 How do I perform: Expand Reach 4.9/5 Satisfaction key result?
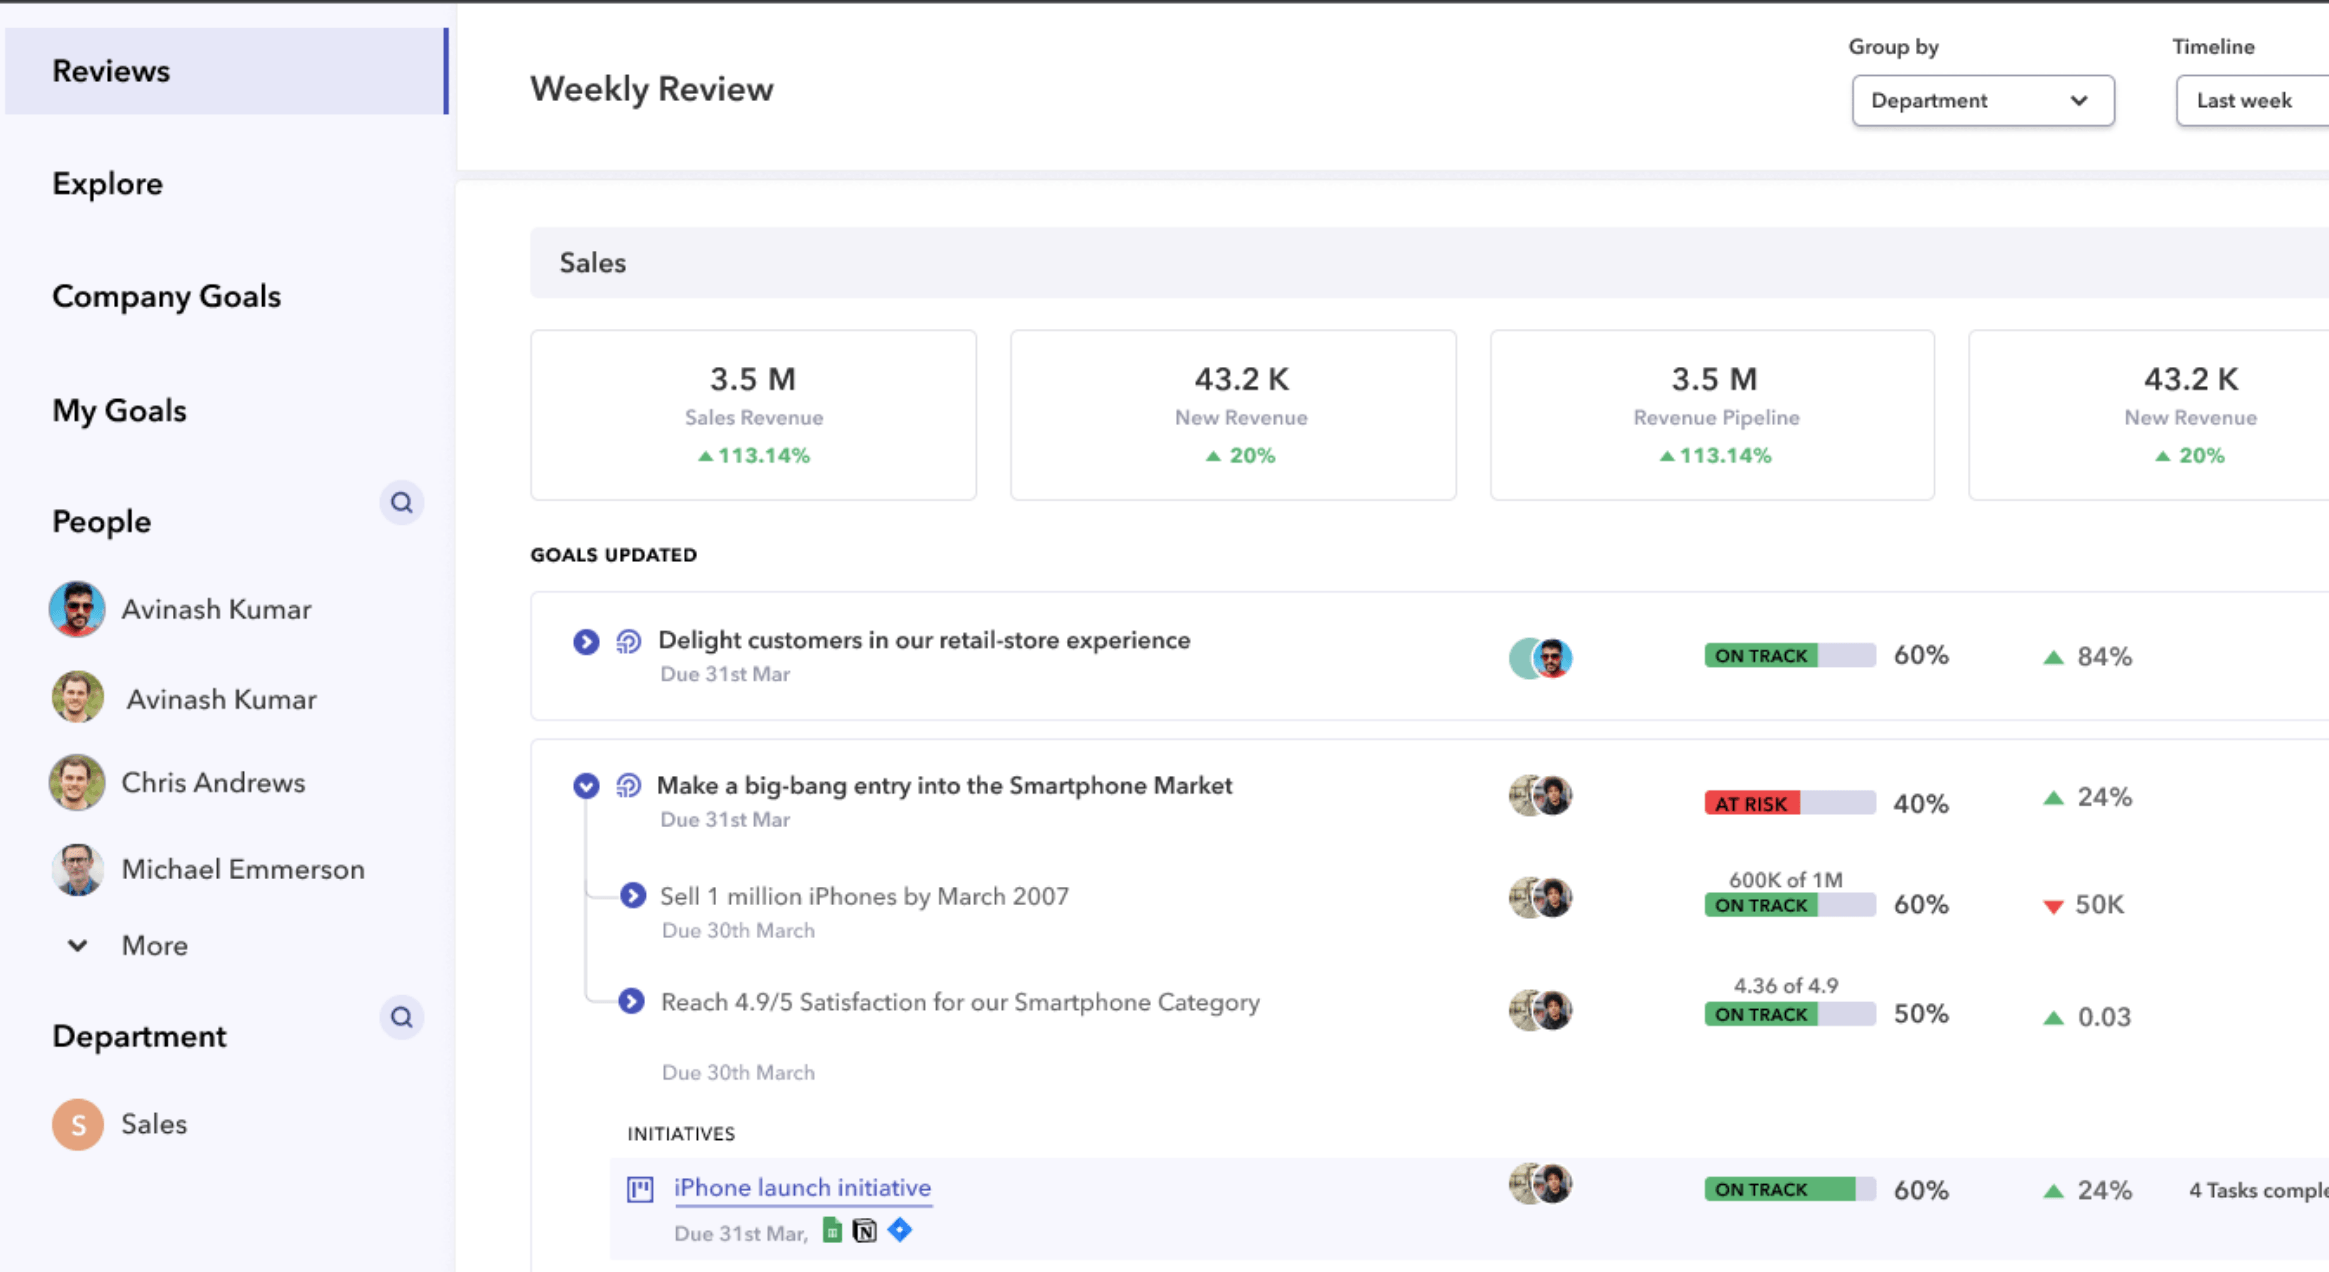(x=631, y=1001)
